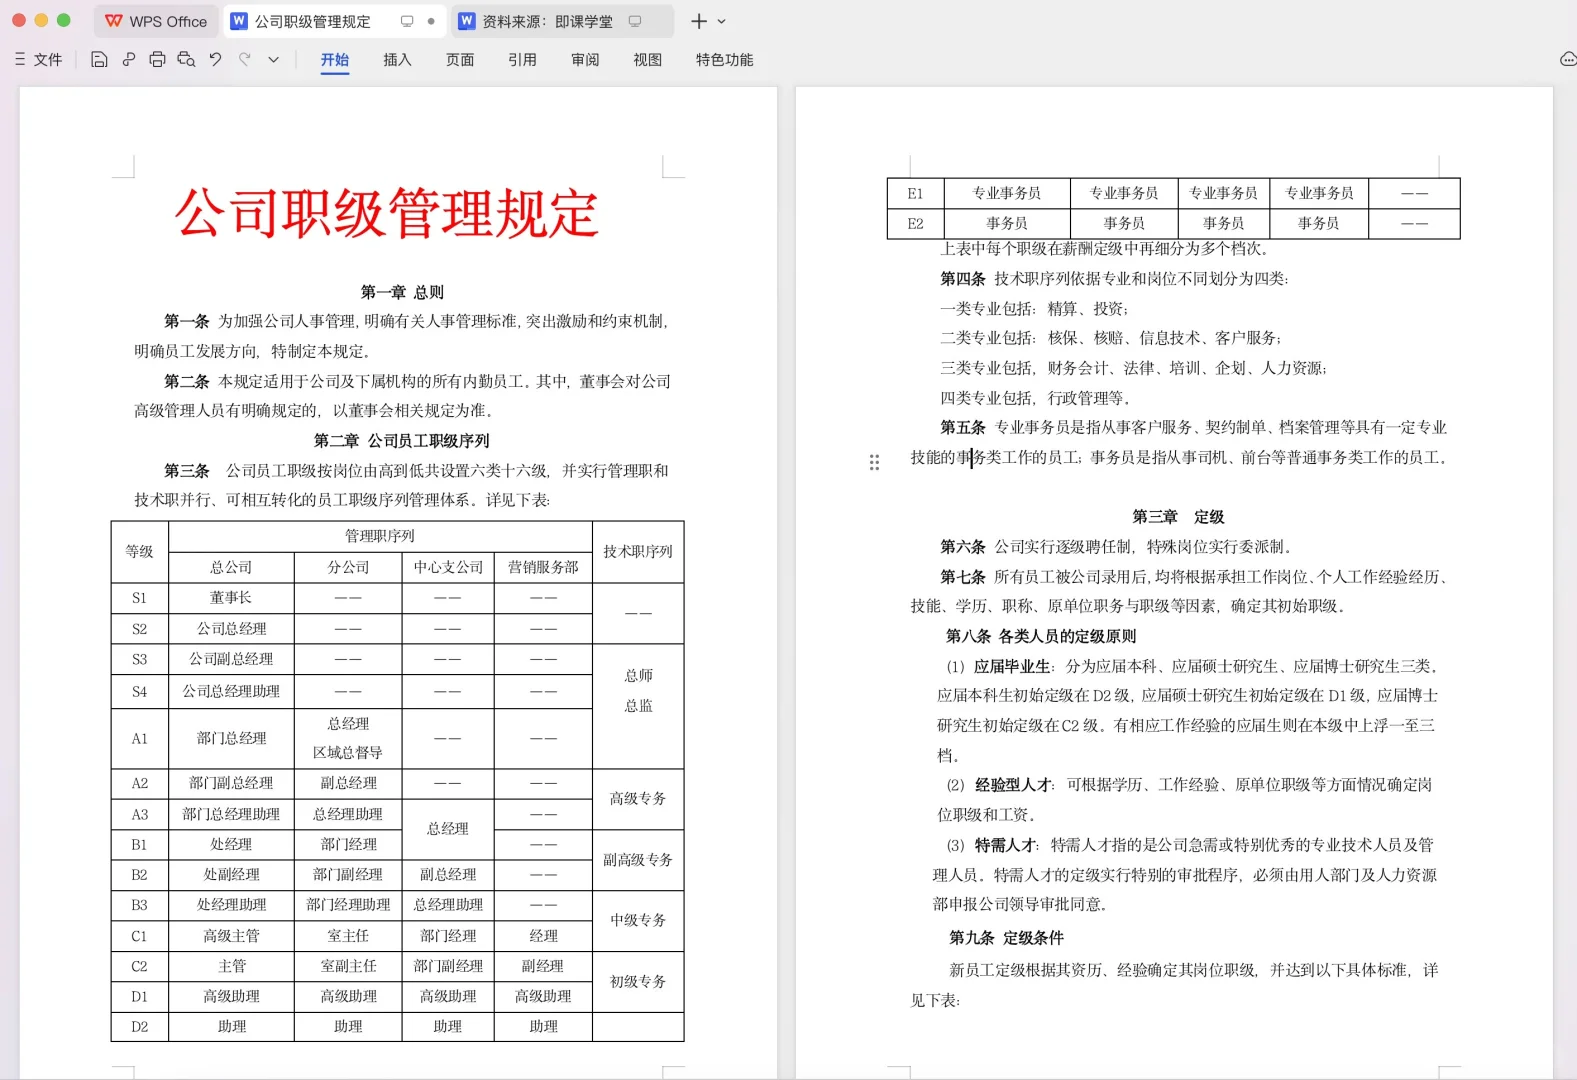Click table header 技术职序列

(x=638, y=552)
